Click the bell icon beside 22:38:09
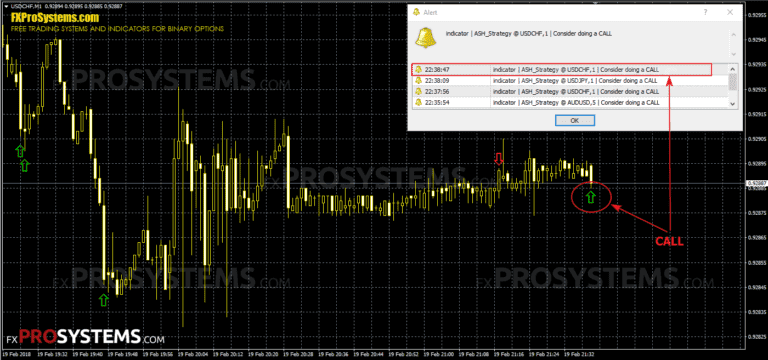Image resolution: width=768 pixels, height=360 pixels. pos(418,80)
